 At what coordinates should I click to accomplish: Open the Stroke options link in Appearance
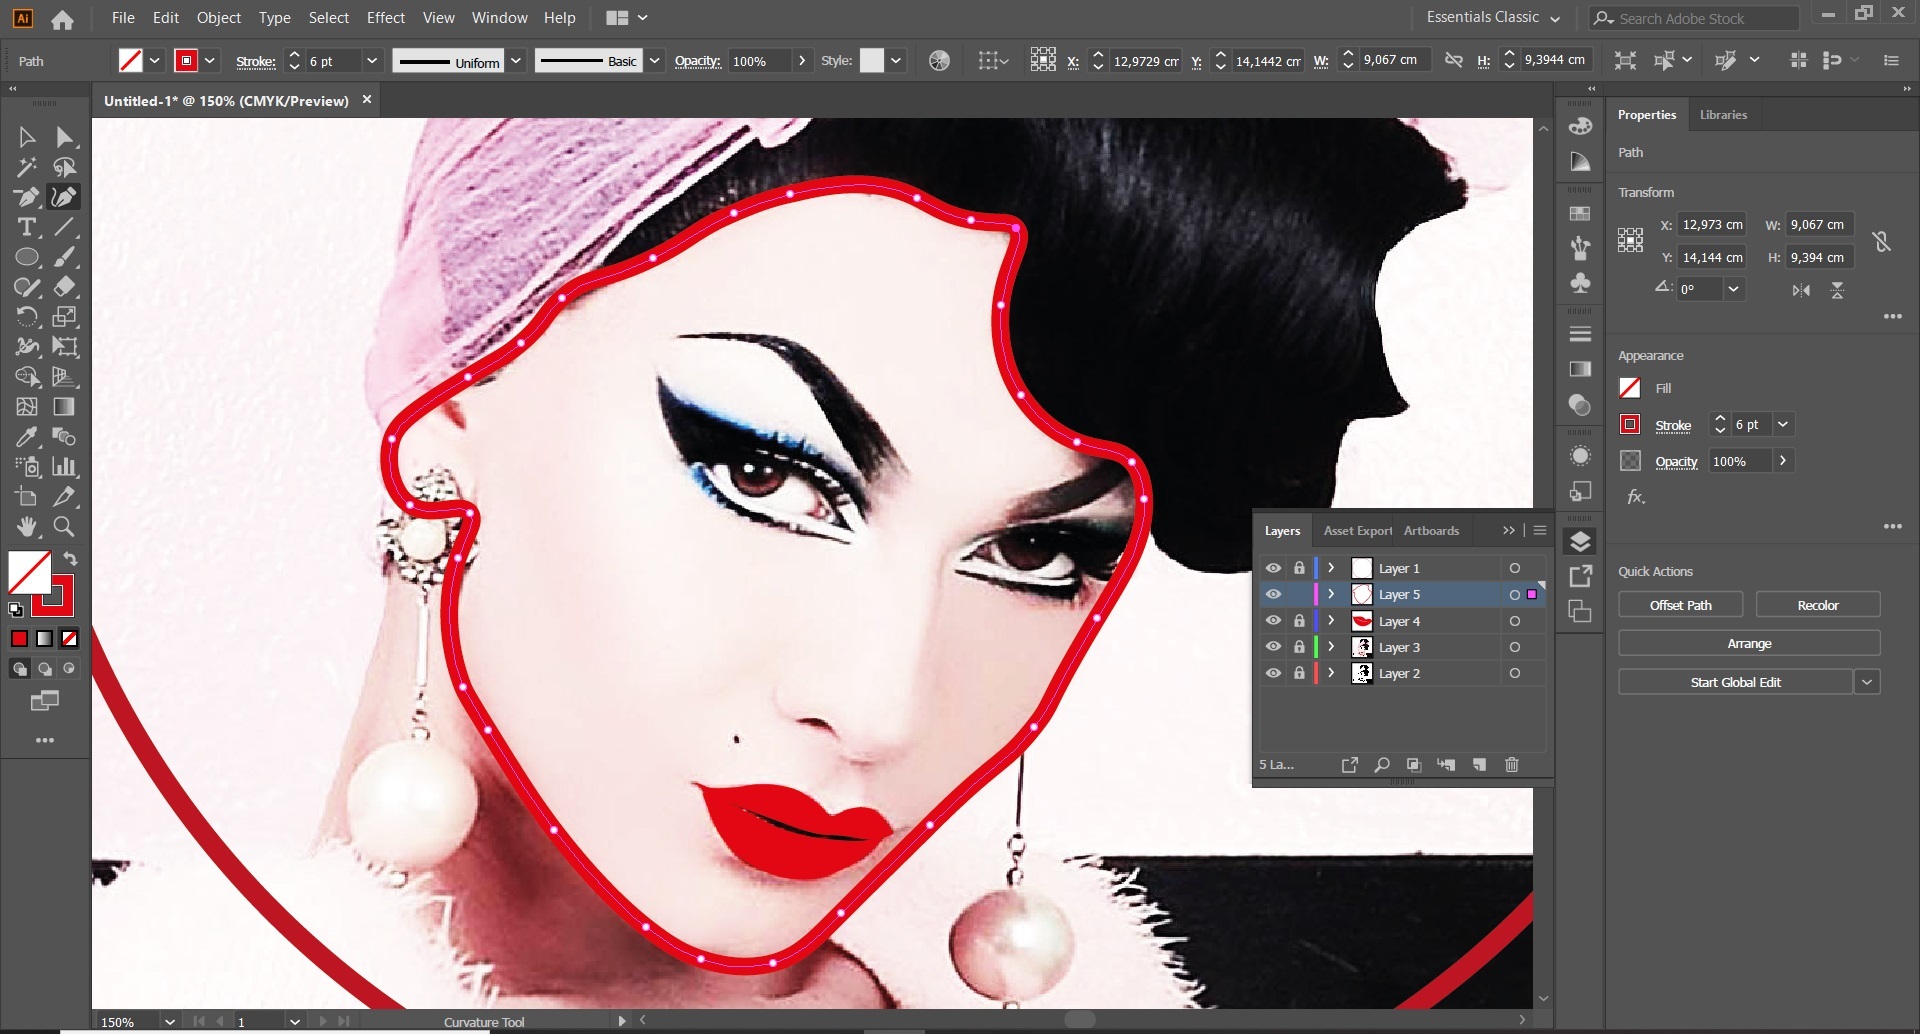[1673, 426]
